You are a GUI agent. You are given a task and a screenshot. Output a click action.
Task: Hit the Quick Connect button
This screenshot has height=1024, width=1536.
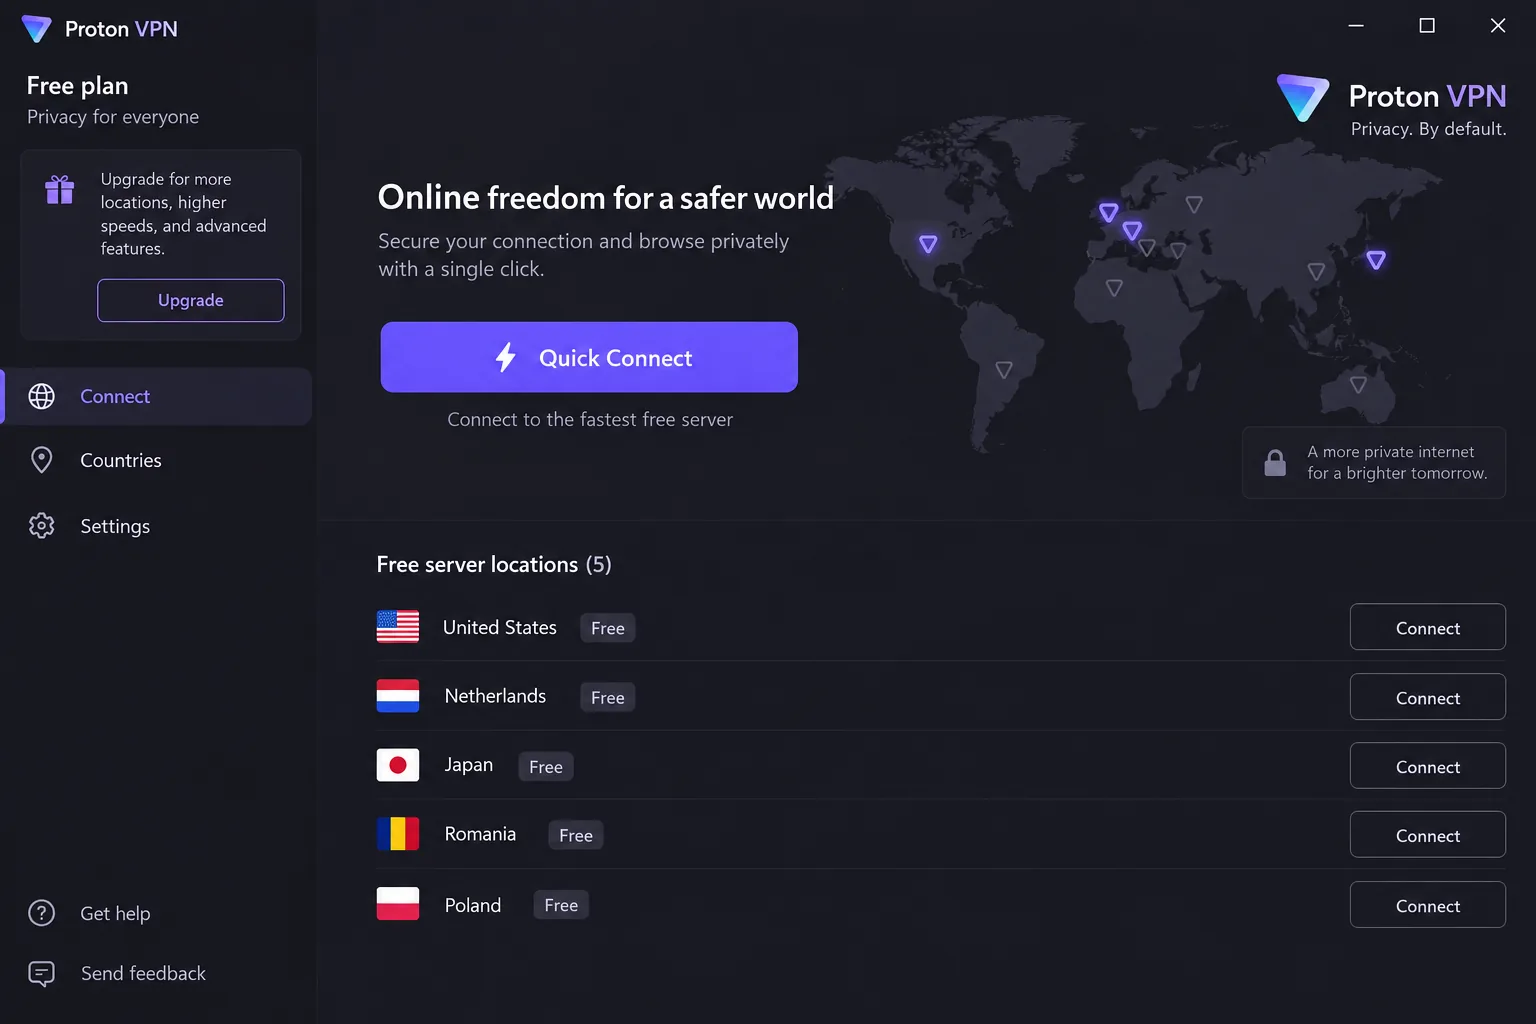589,357
